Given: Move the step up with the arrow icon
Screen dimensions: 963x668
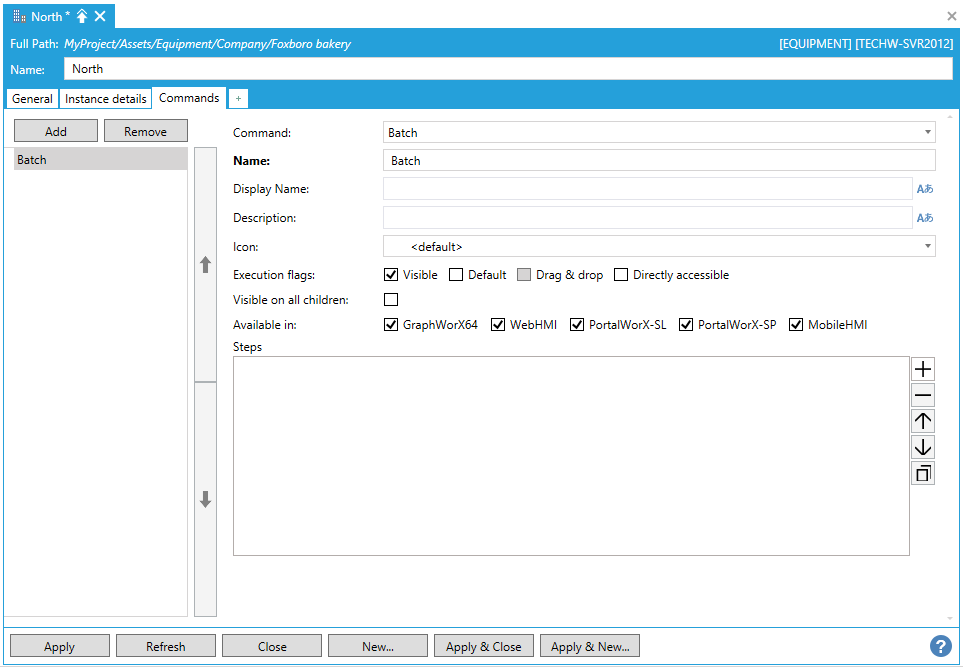Looking at the screenshot, I should (923, 421).
